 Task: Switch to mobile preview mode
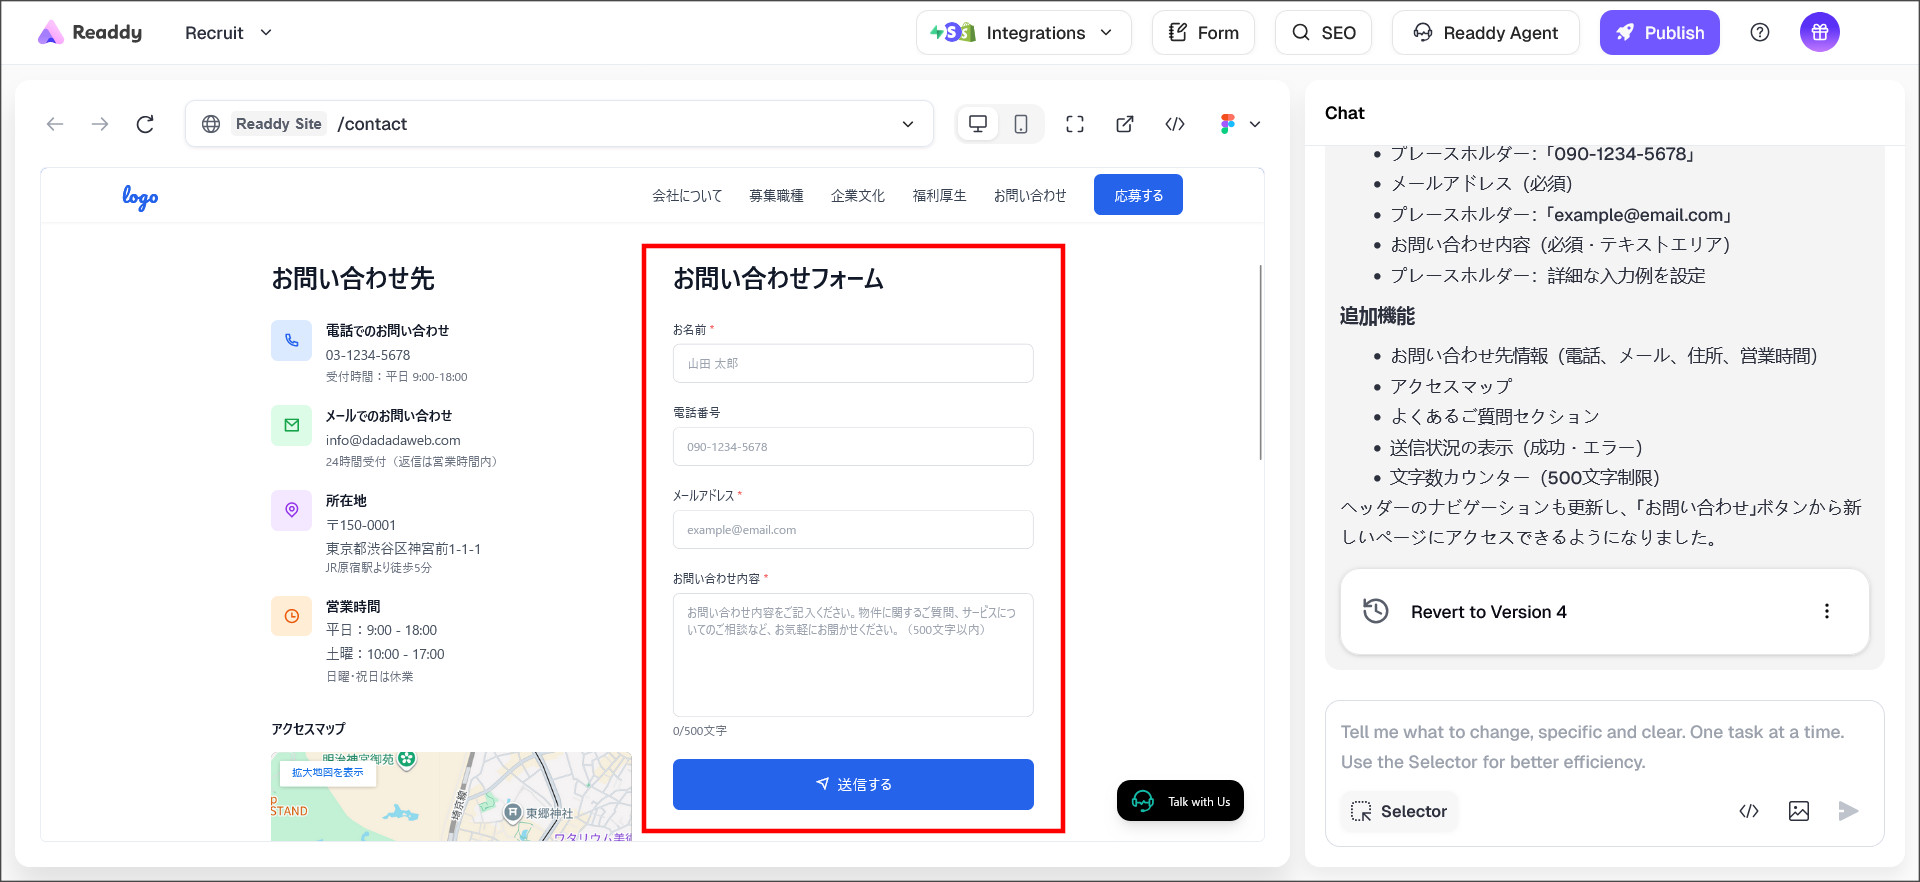(1020, 124)
